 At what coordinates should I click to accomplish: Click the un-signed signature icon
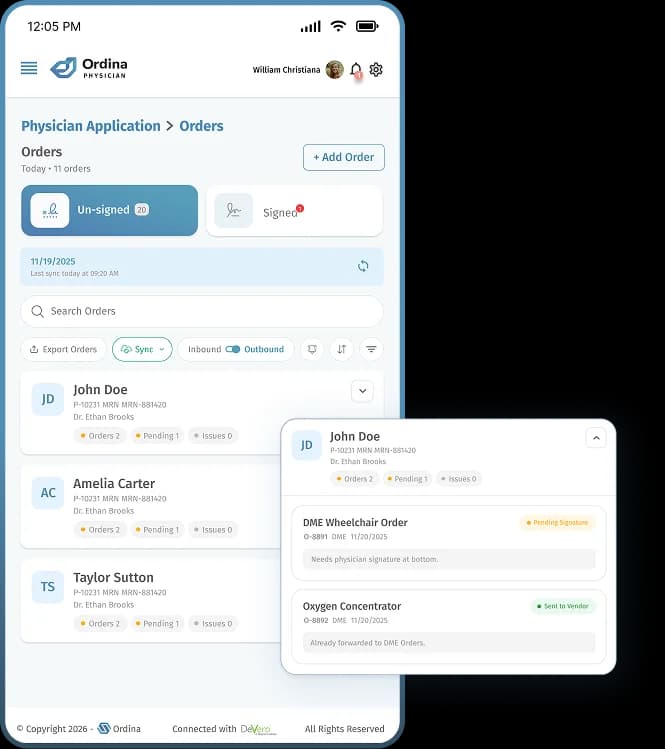(x=50, y=210)
